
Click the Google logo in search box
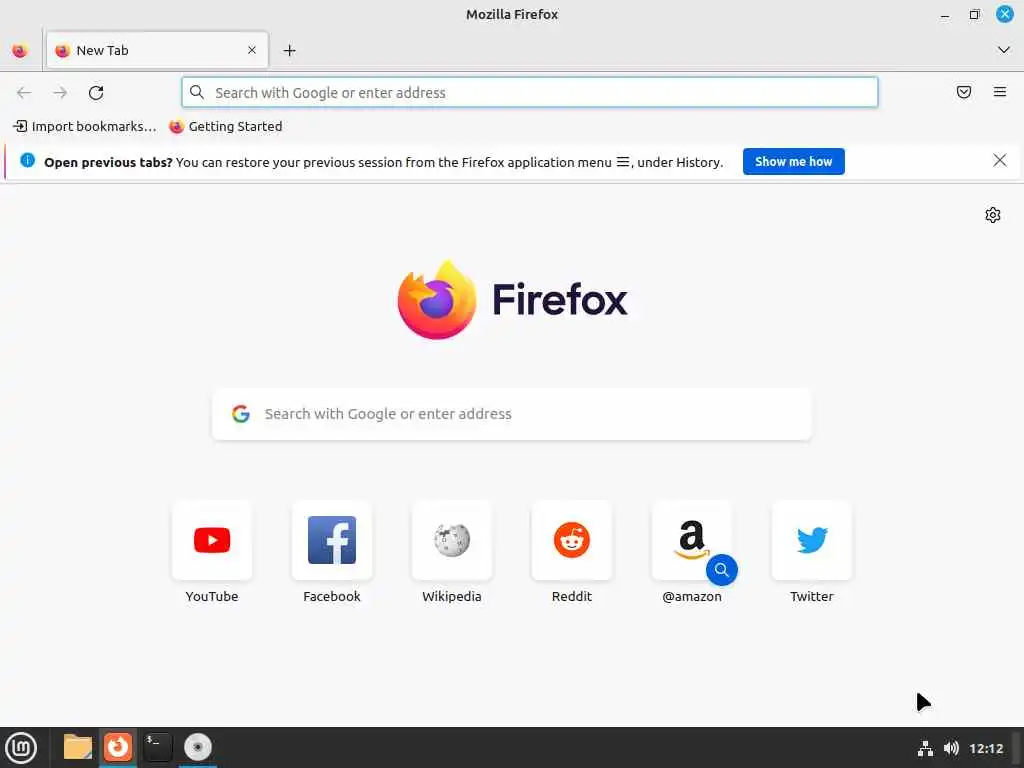(x=241, y=413)
